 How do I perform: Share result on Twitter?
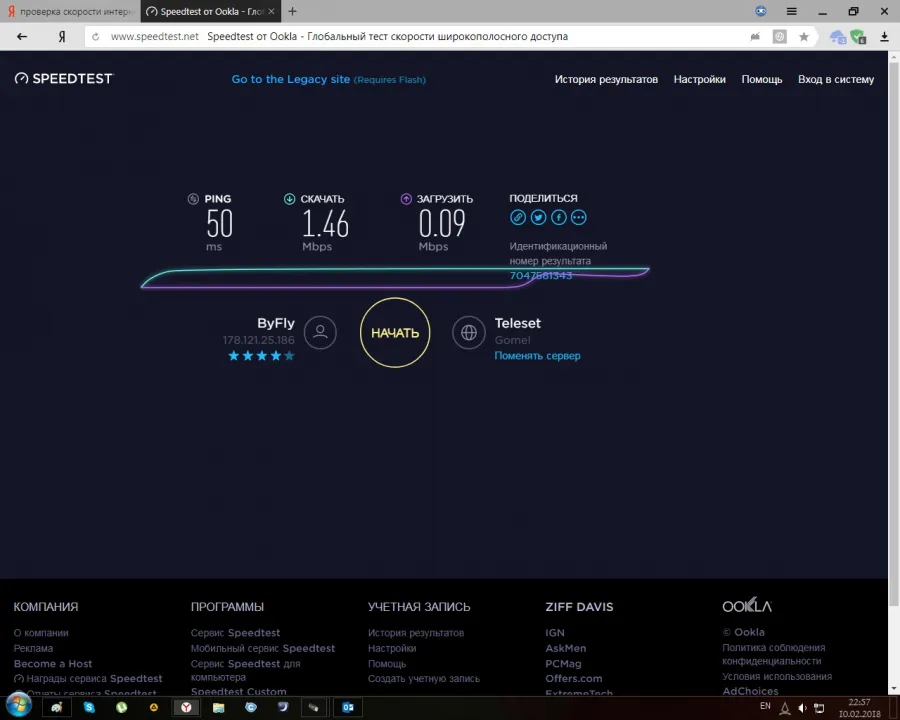click(538, 218)
